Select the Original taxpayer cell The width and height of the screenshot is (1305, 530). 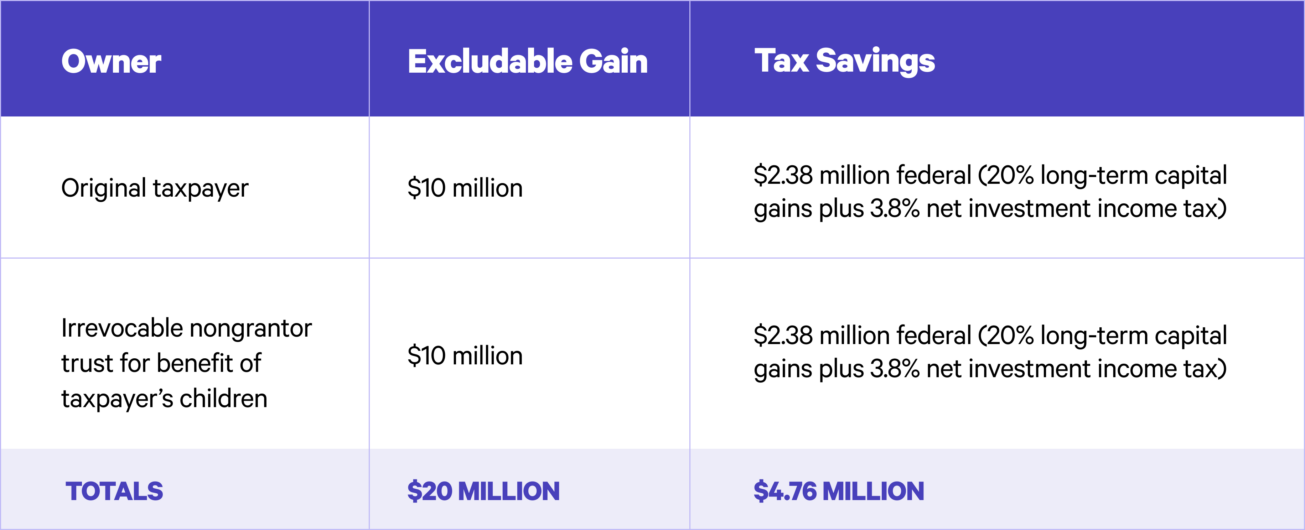click(x=154, y=188)
